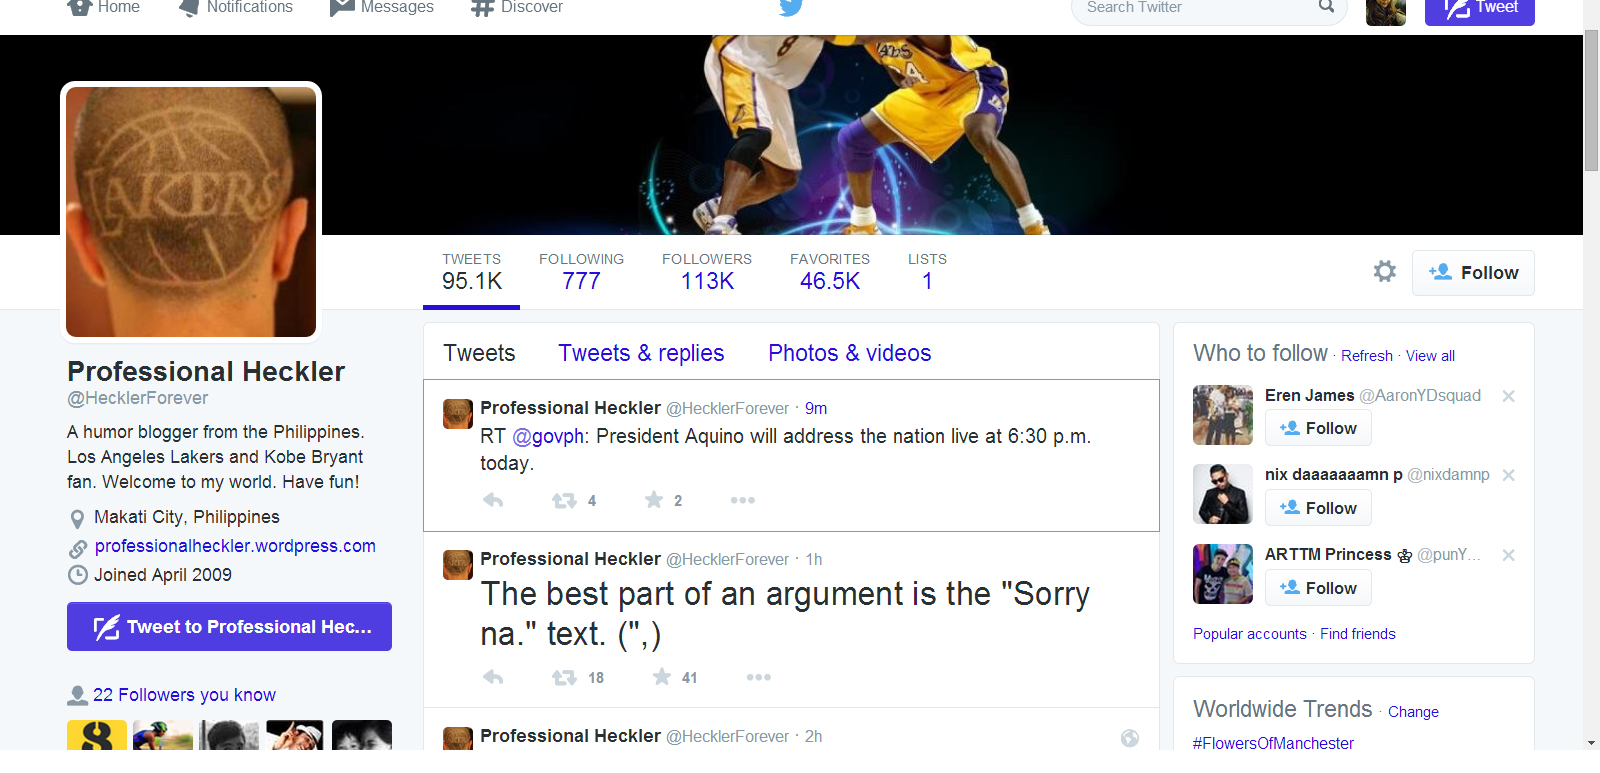The image size is (1600, 773).
Task: Change the Worldwide Trends location
Action: [x=1413, y=712]
